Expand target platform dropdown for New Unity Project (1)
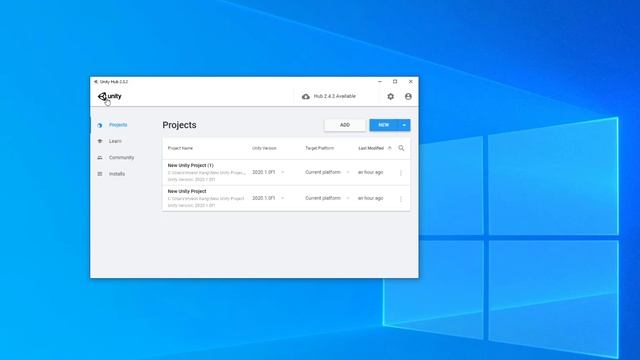Viewport: 640px width, 360px height. [348, 172]
